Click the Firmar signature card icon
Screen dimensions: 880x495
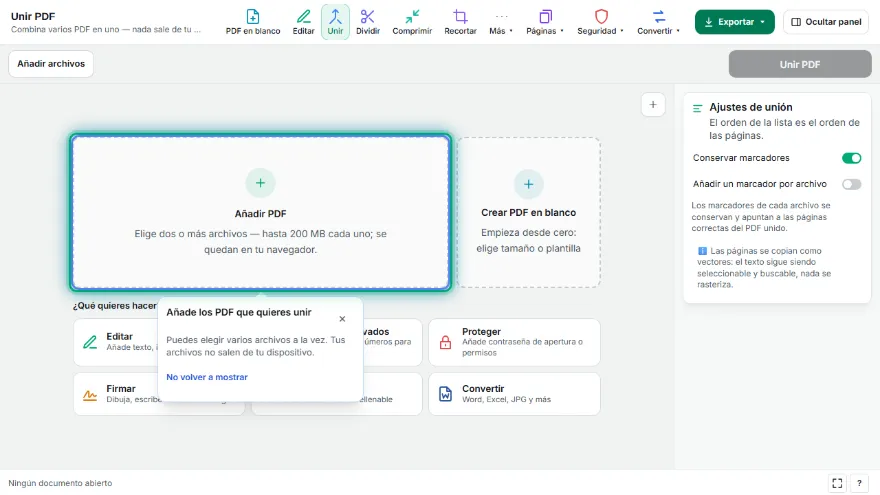[x=90, y=395]
